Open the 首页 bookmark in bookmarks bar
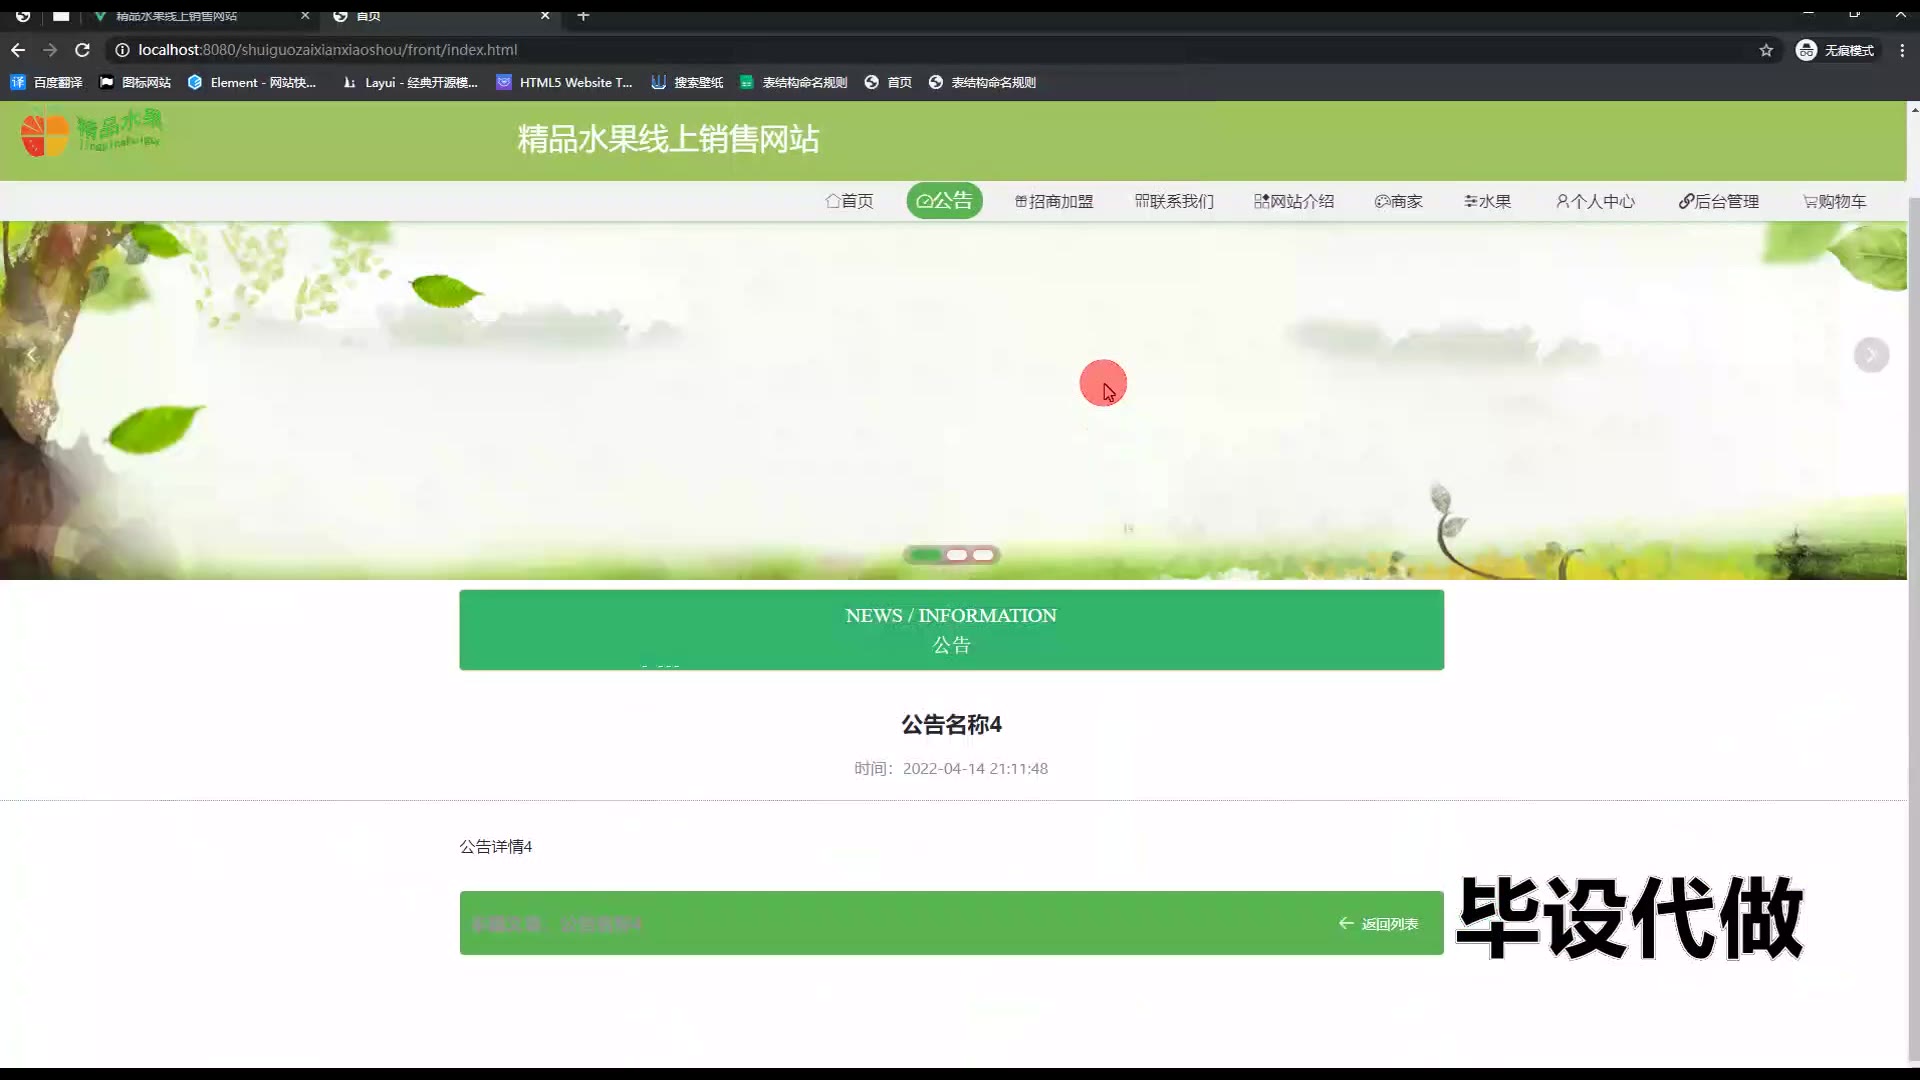 point(888,82)
